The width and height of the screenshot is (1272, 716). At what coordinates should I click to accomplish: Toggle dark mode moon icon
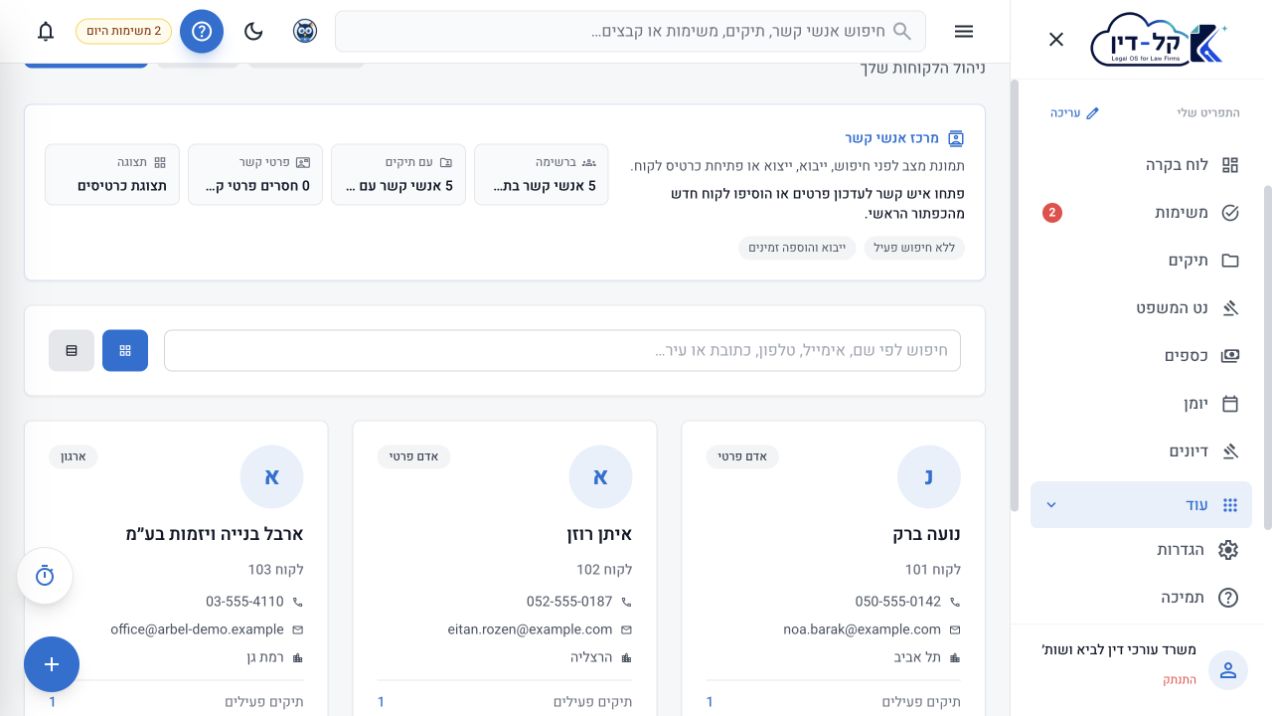click(254, 31)
